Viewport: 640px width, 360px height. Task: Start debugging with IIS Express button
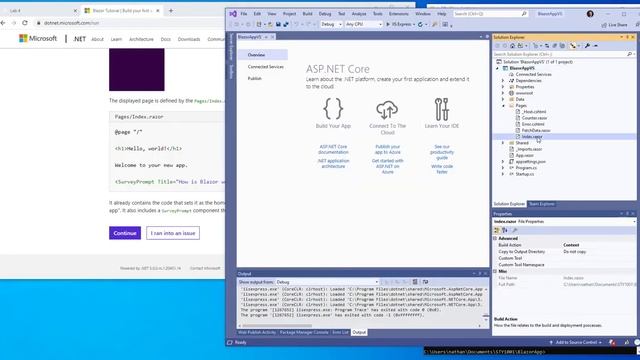pyautogui.click(x=399, y=24)
